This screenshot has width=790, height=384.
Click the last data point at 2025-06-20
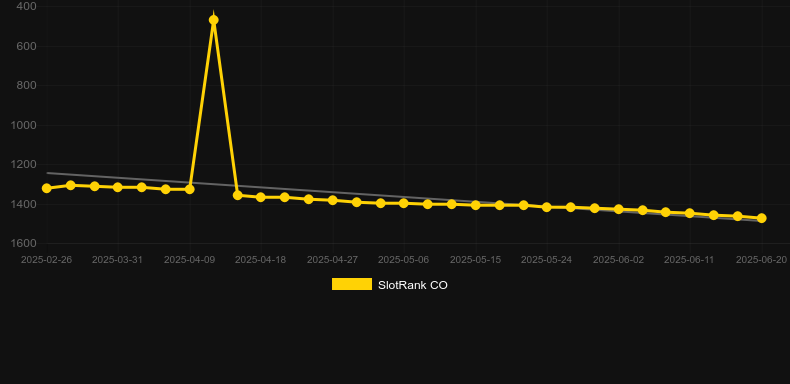(761, 218)
